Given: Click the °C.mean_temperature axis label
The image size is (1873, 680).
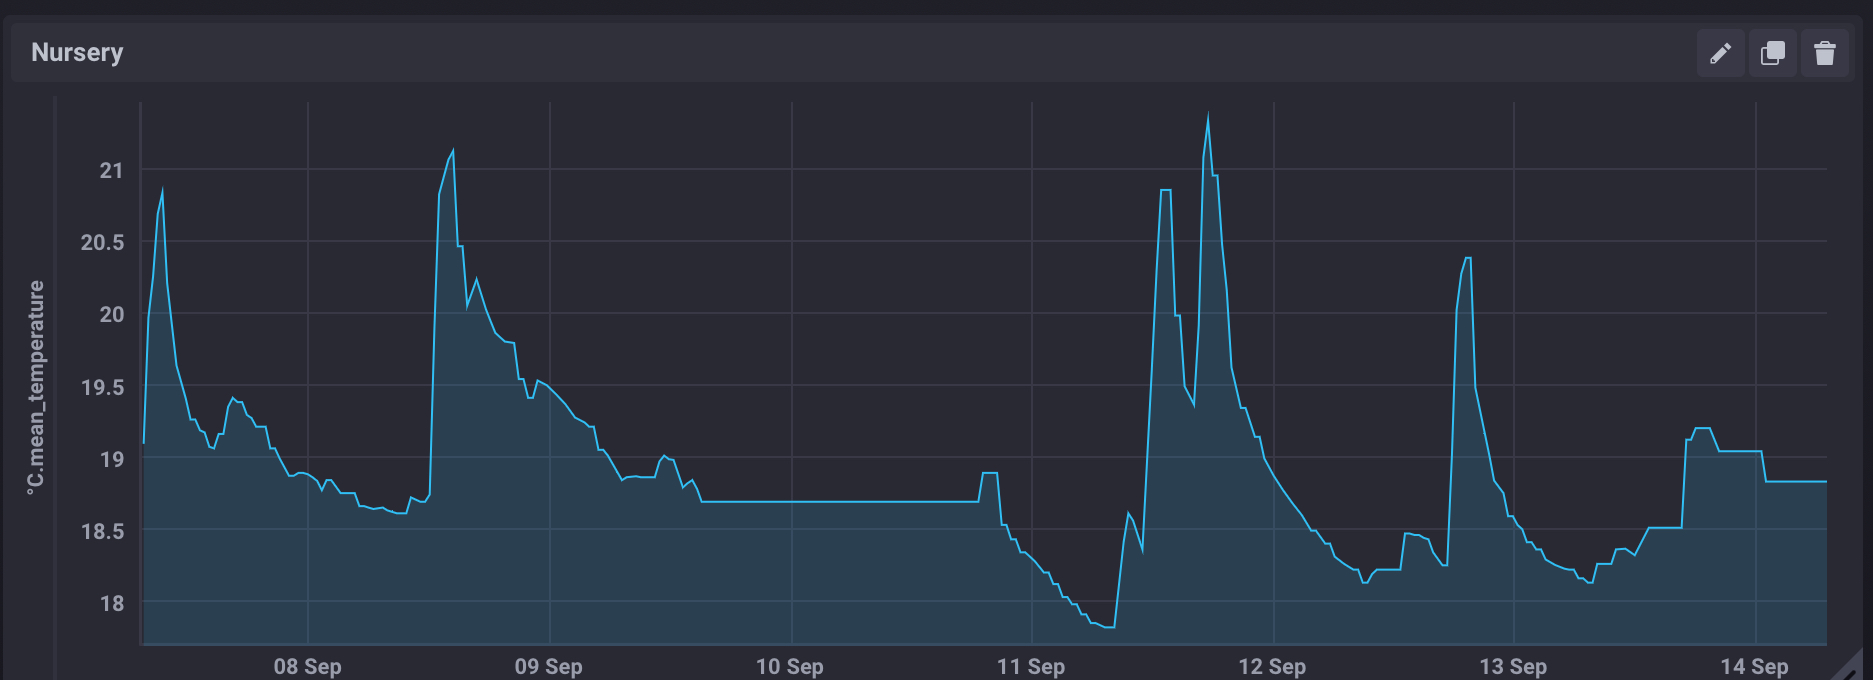Looking at the screenshot, I should (36, 387).
